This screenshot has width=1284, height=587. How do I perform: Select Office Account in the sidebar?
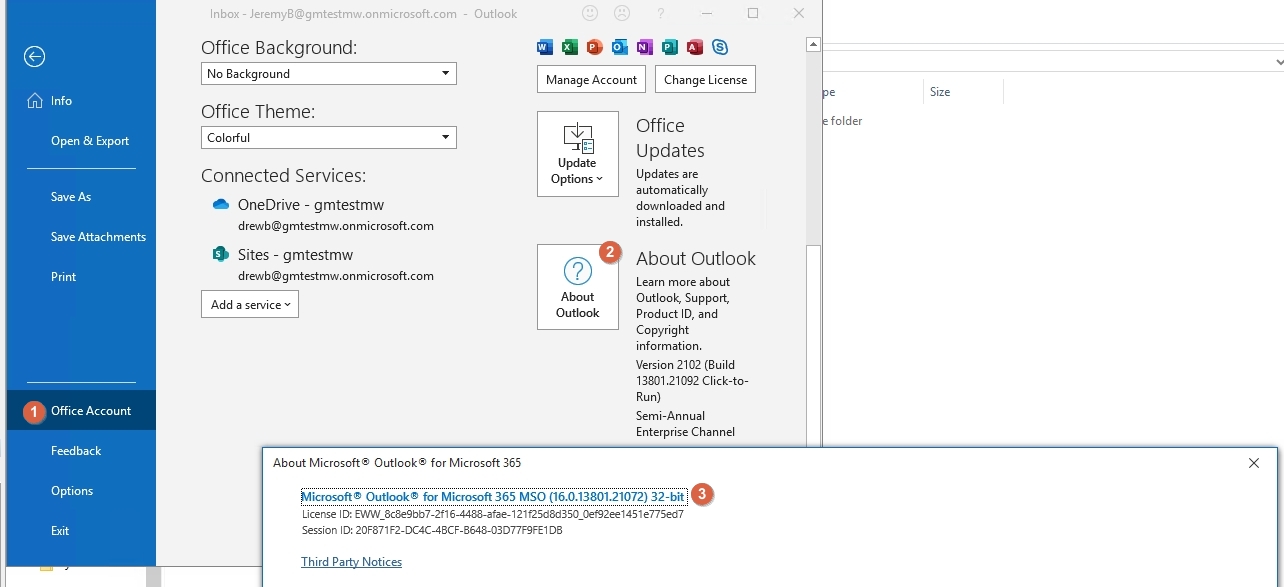[91, 411]
